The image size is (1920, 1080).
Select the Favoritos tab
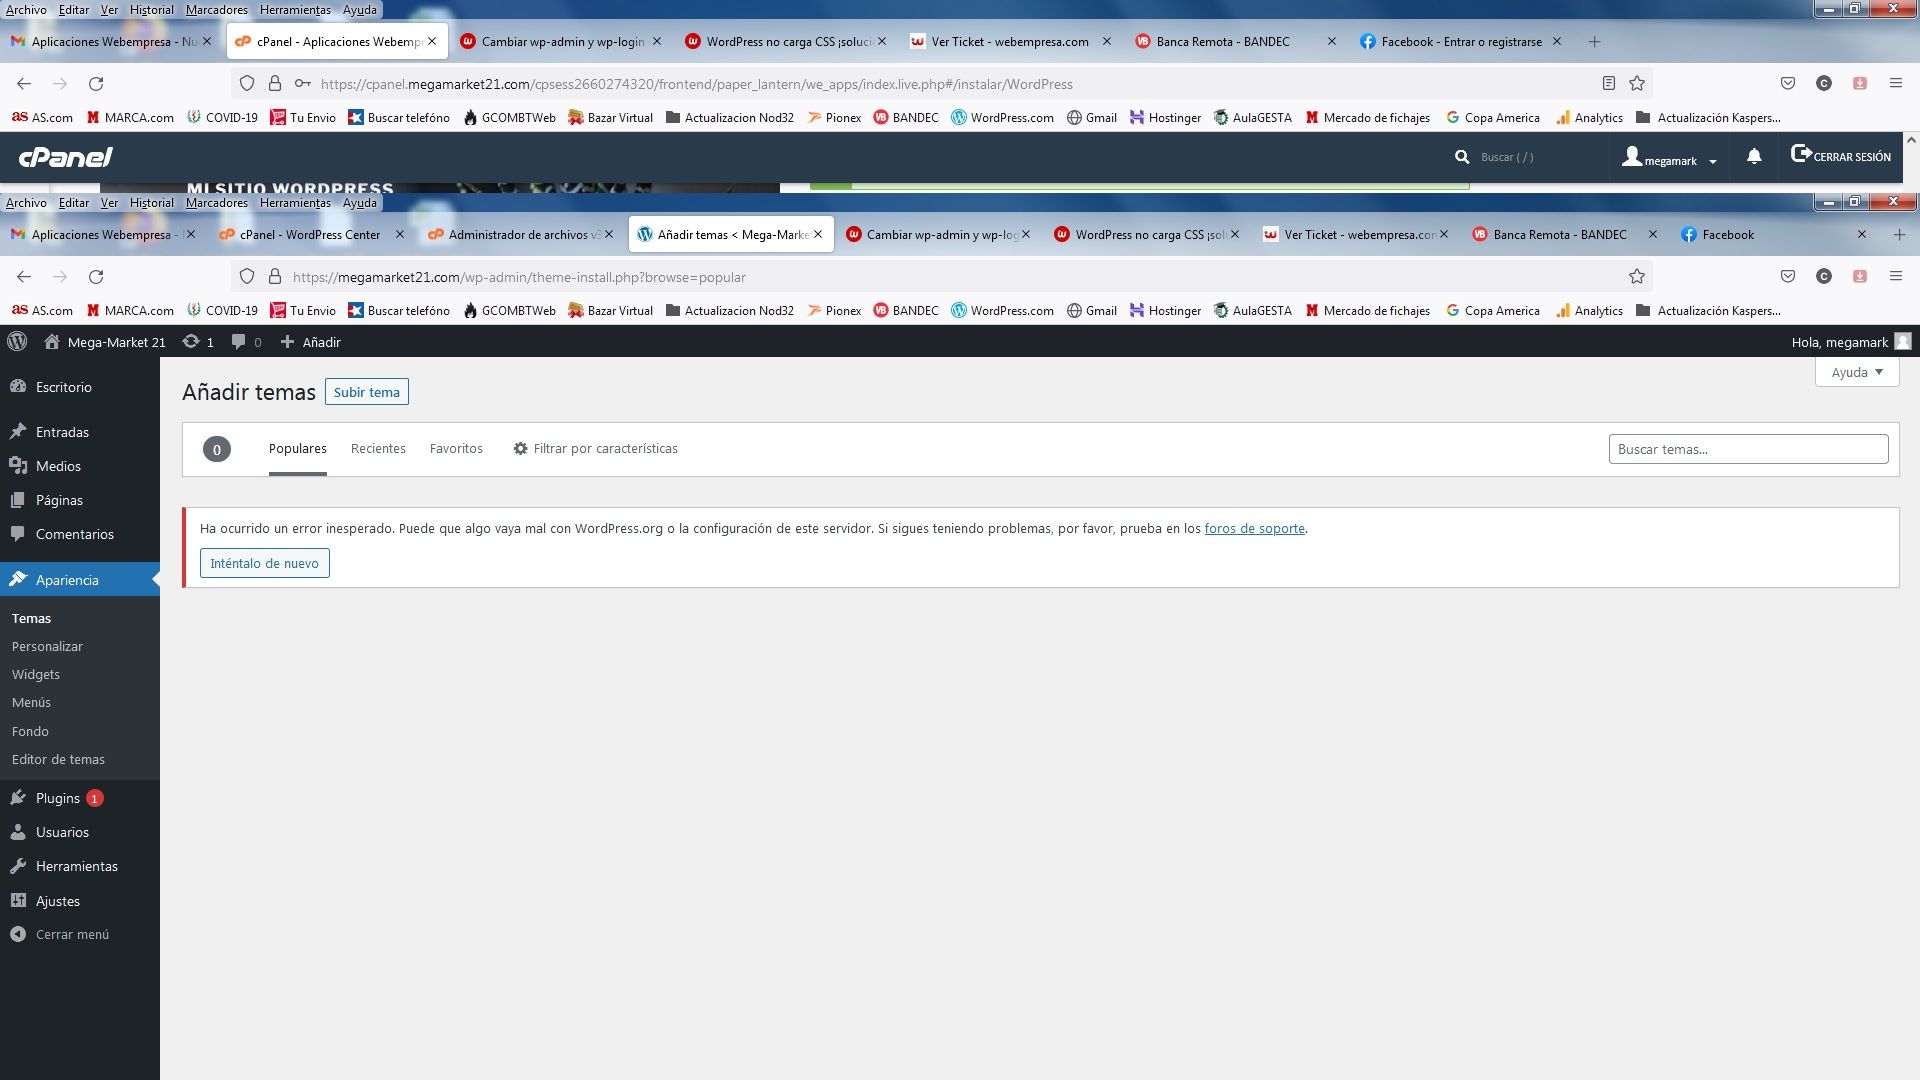tap(456, 449)
